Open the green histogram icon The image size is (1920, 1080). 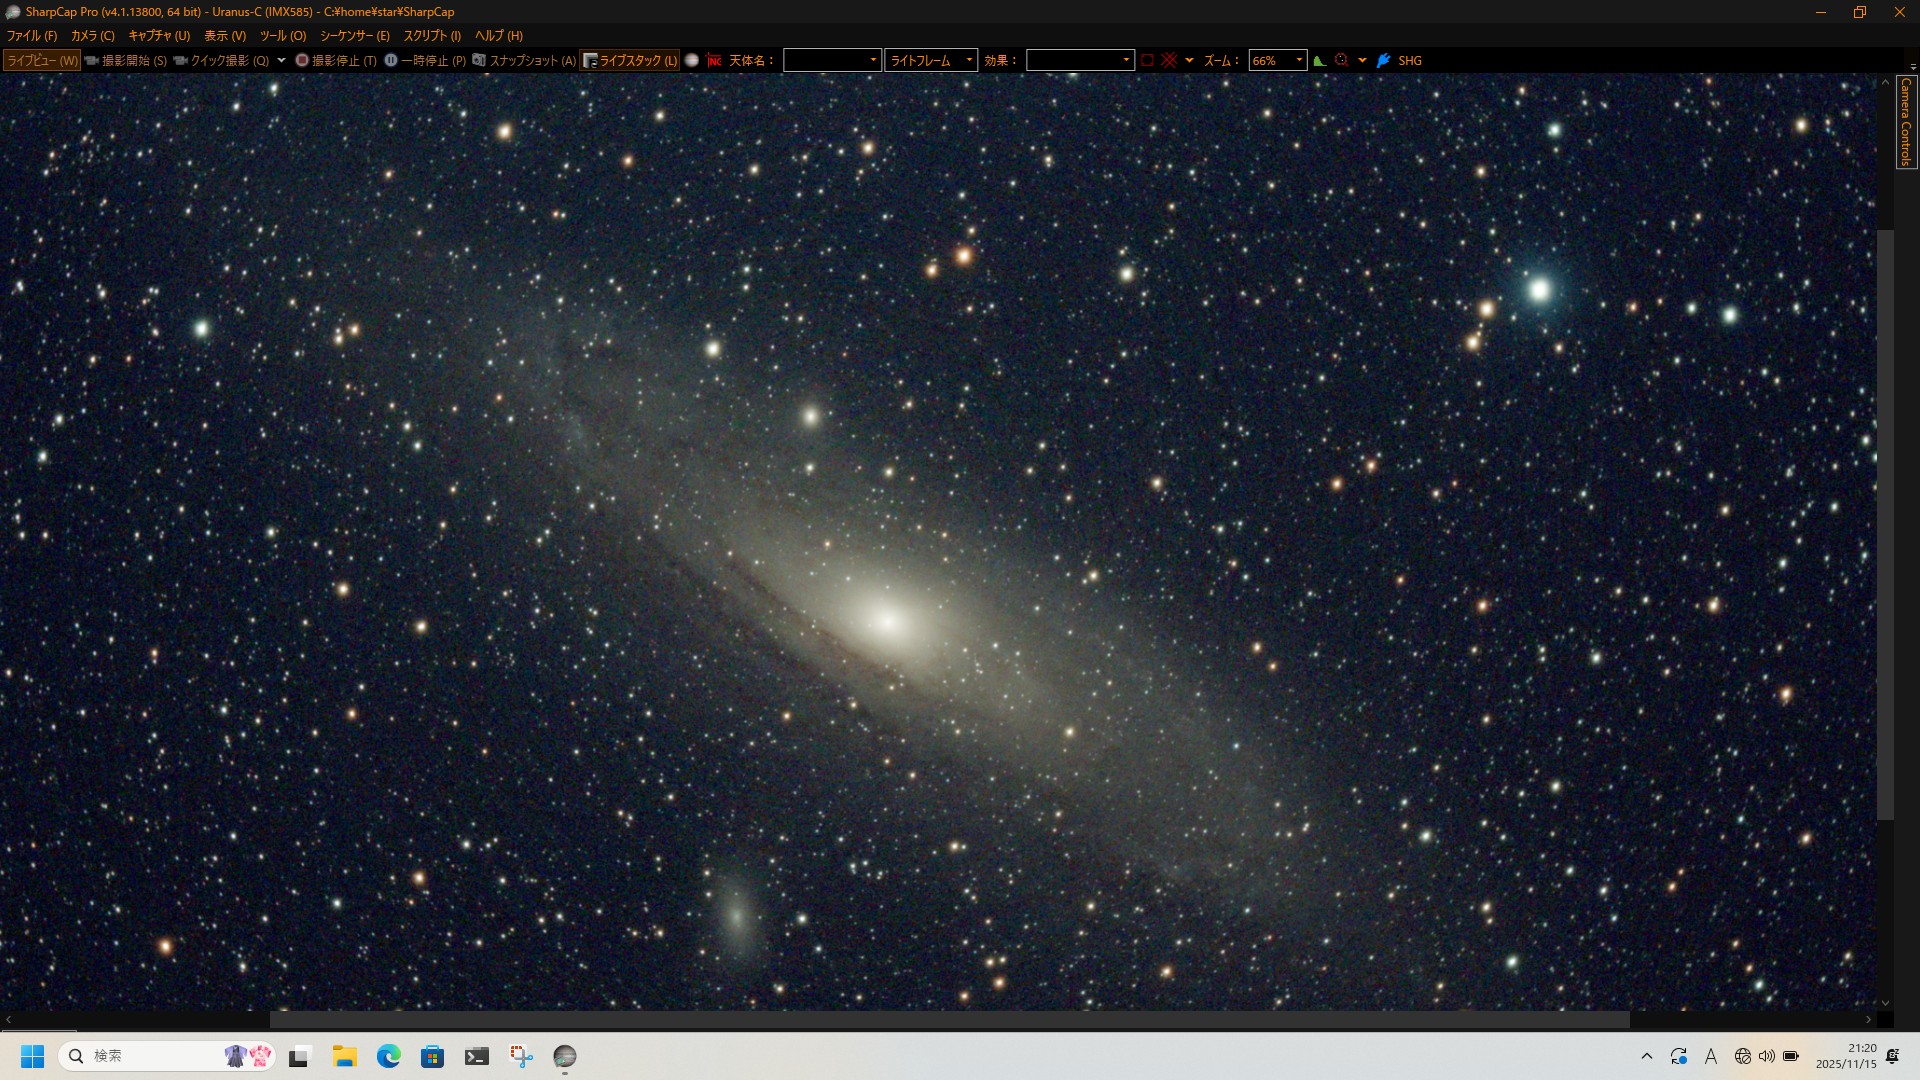[1320, 60]
